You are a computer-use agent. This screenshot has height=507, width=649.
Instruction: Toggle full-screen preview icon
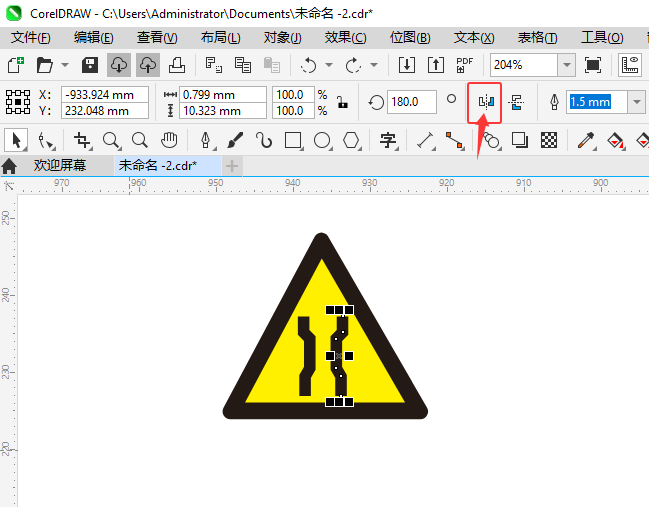point(593,65)
